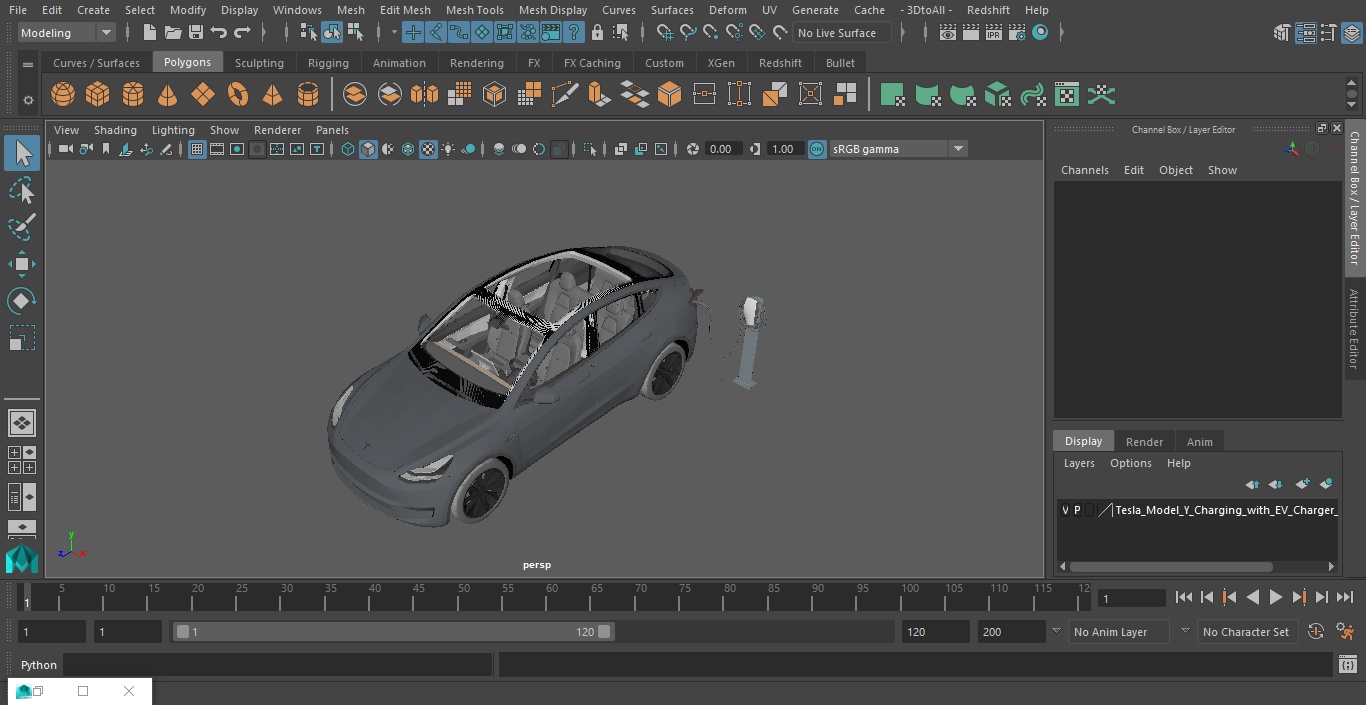The height and width of the screenshot is (705, 1366).
Task: Expand the sRGB gamma color space dropdown
Action: click(x=957, y=149)
